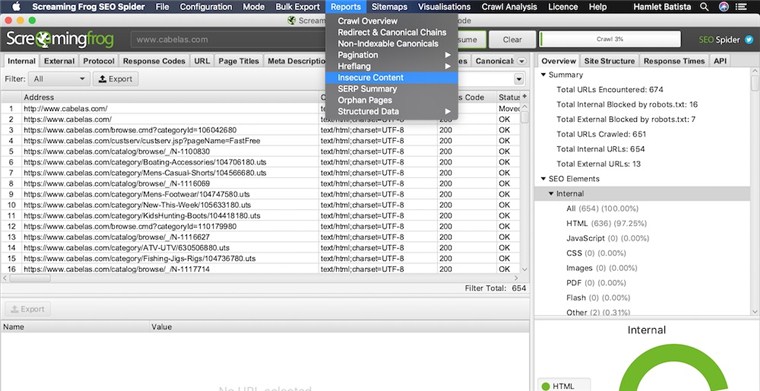Switch to the External tab
Screen dimensions: 760x391
[59, 61]
